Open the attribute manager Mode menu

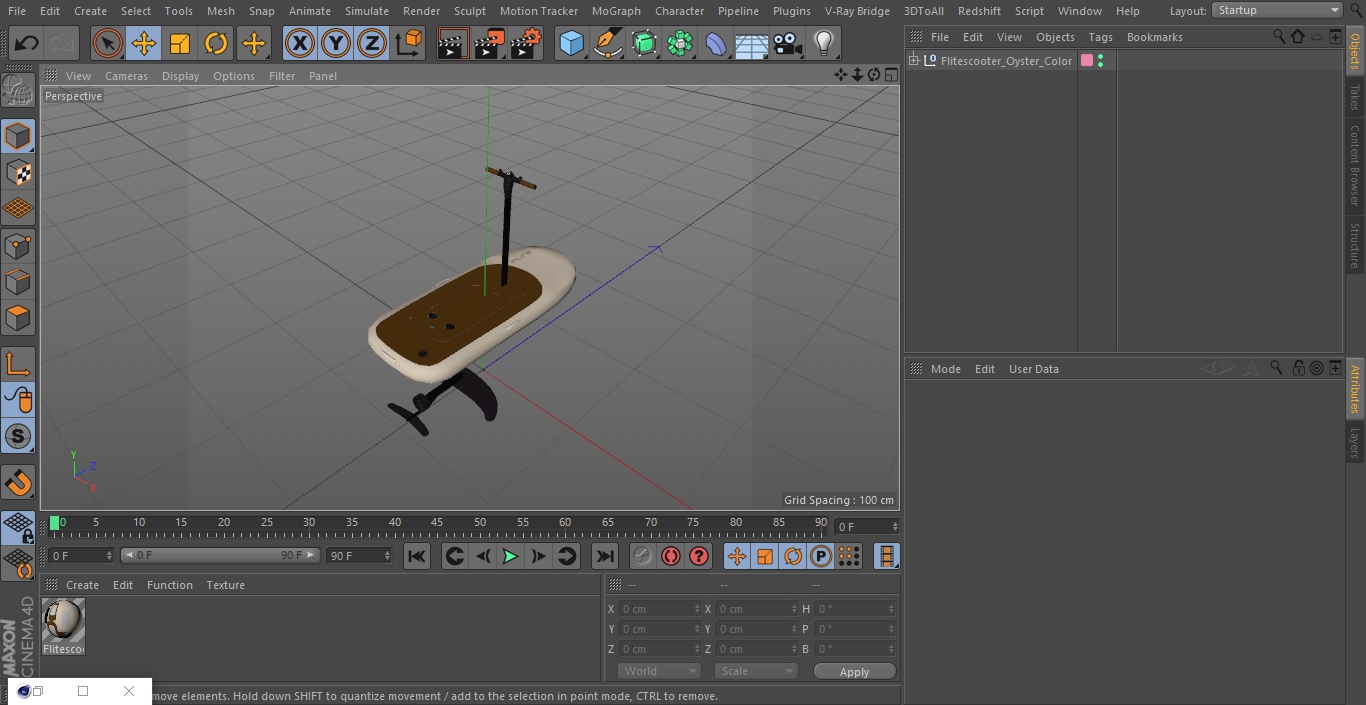pyautogui.click(x=945, y=369)
